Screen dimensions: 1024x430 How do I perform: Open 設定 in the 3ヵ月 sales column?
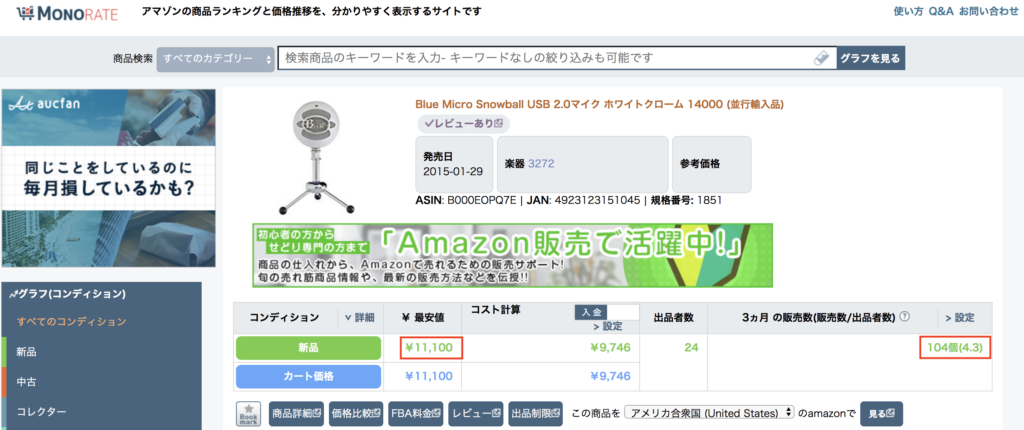click(x=959, y=318)
